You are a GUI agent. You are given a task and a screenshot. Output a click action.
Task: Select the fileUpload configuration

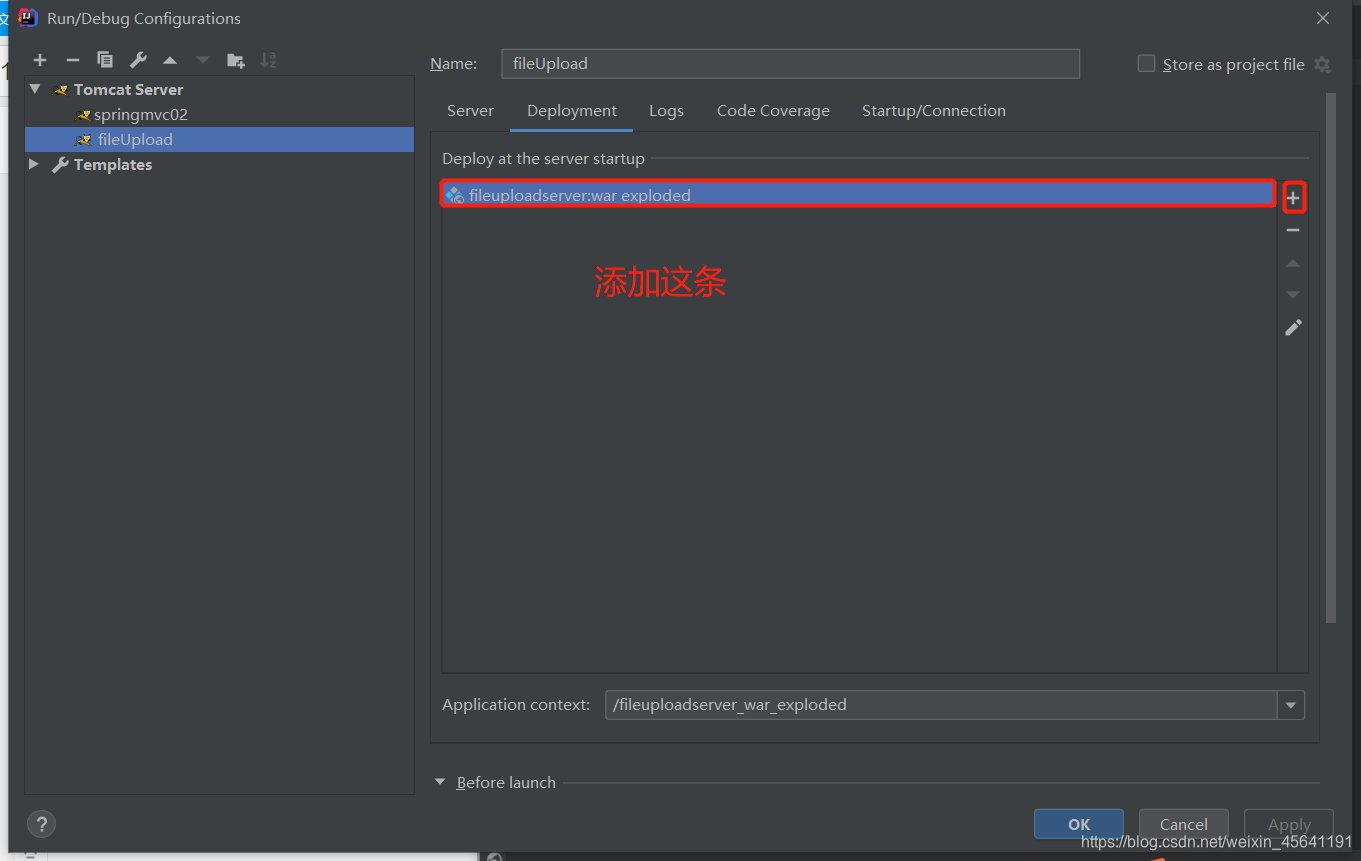[x=219, y=139]
